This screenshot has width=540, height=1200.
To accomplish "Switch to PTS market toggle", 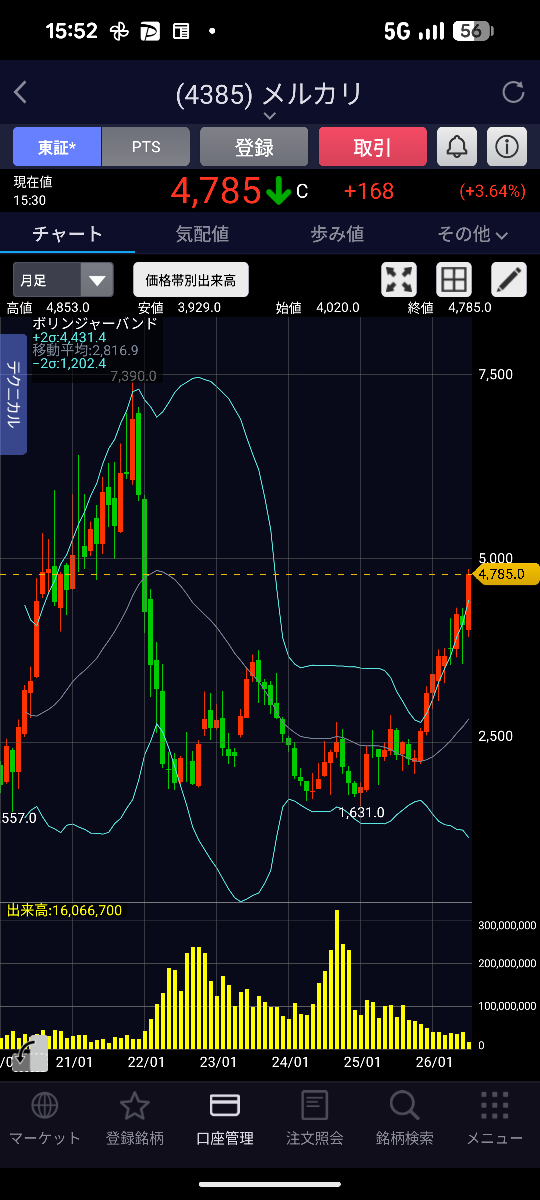I will (x=146, y=147).
